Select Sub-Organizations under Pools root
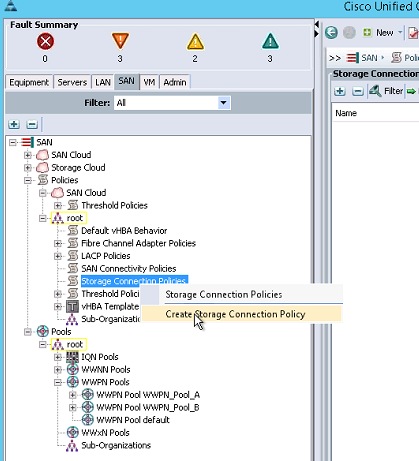Viewport: 419px width, 461px height. point(116,445)
